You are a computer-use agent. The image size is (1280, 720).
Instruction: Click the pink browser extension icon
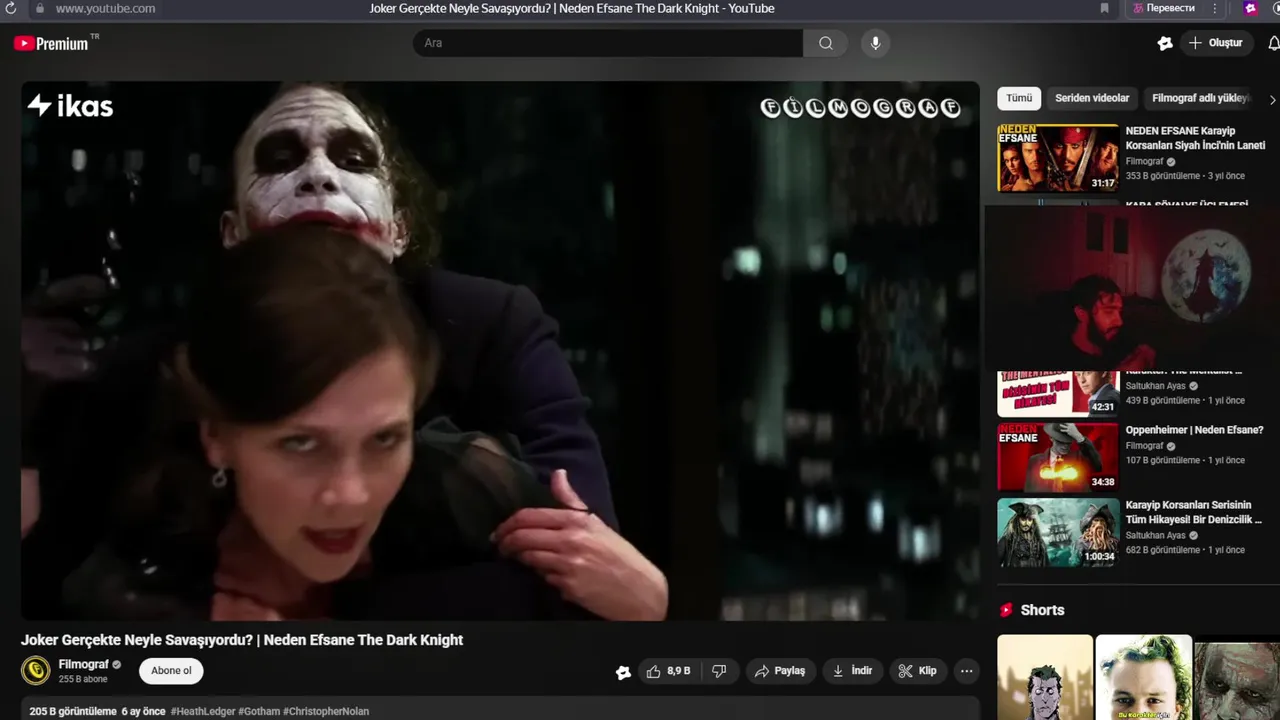click(1250, 8)
